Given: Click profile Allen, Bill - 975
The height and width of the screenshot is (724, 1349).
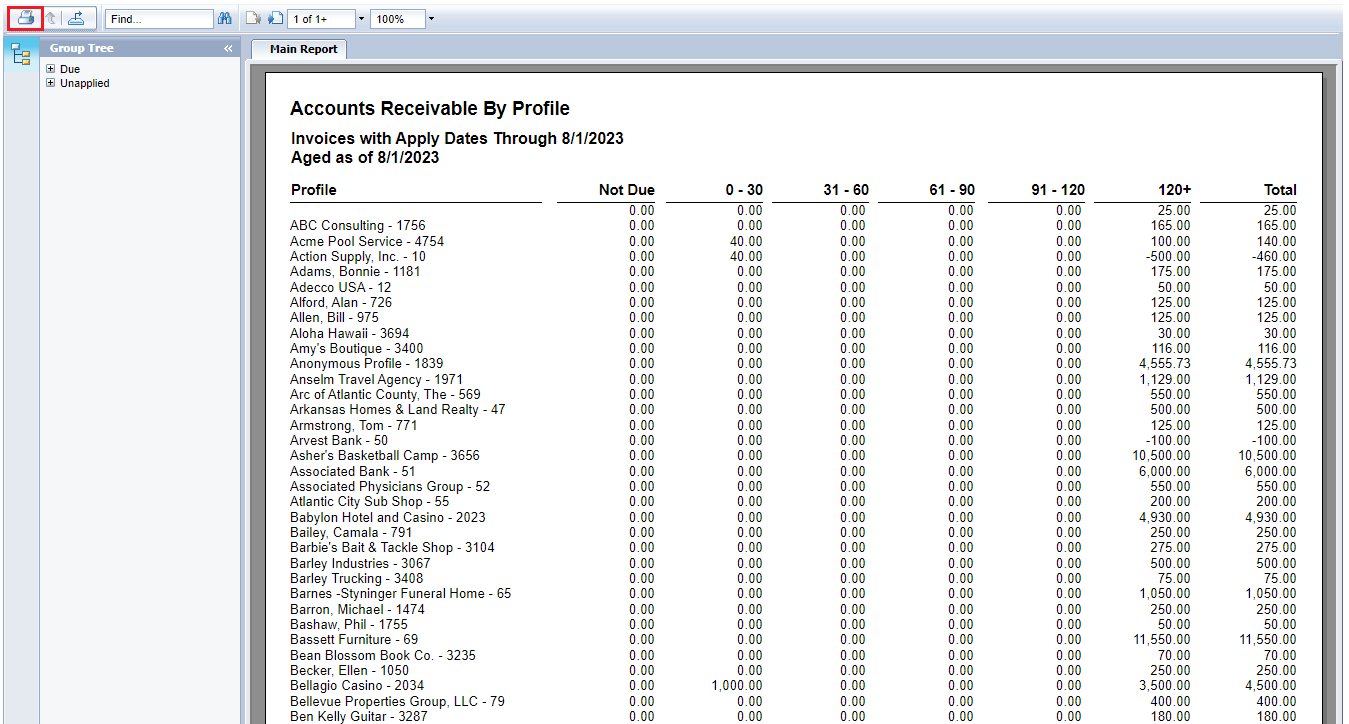Looking at the screenshot, I should click(x=334, y=317).
